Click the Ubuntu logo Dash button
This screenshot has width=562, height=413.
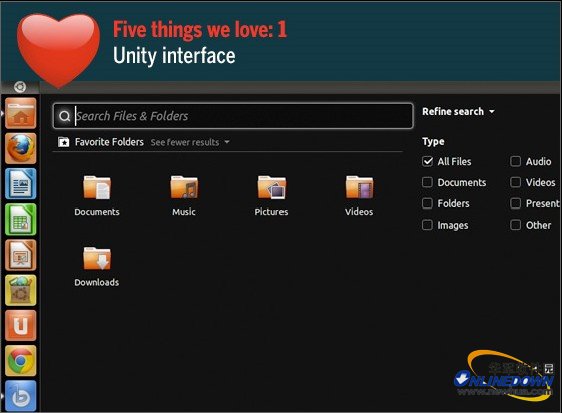tap(20, 87)
